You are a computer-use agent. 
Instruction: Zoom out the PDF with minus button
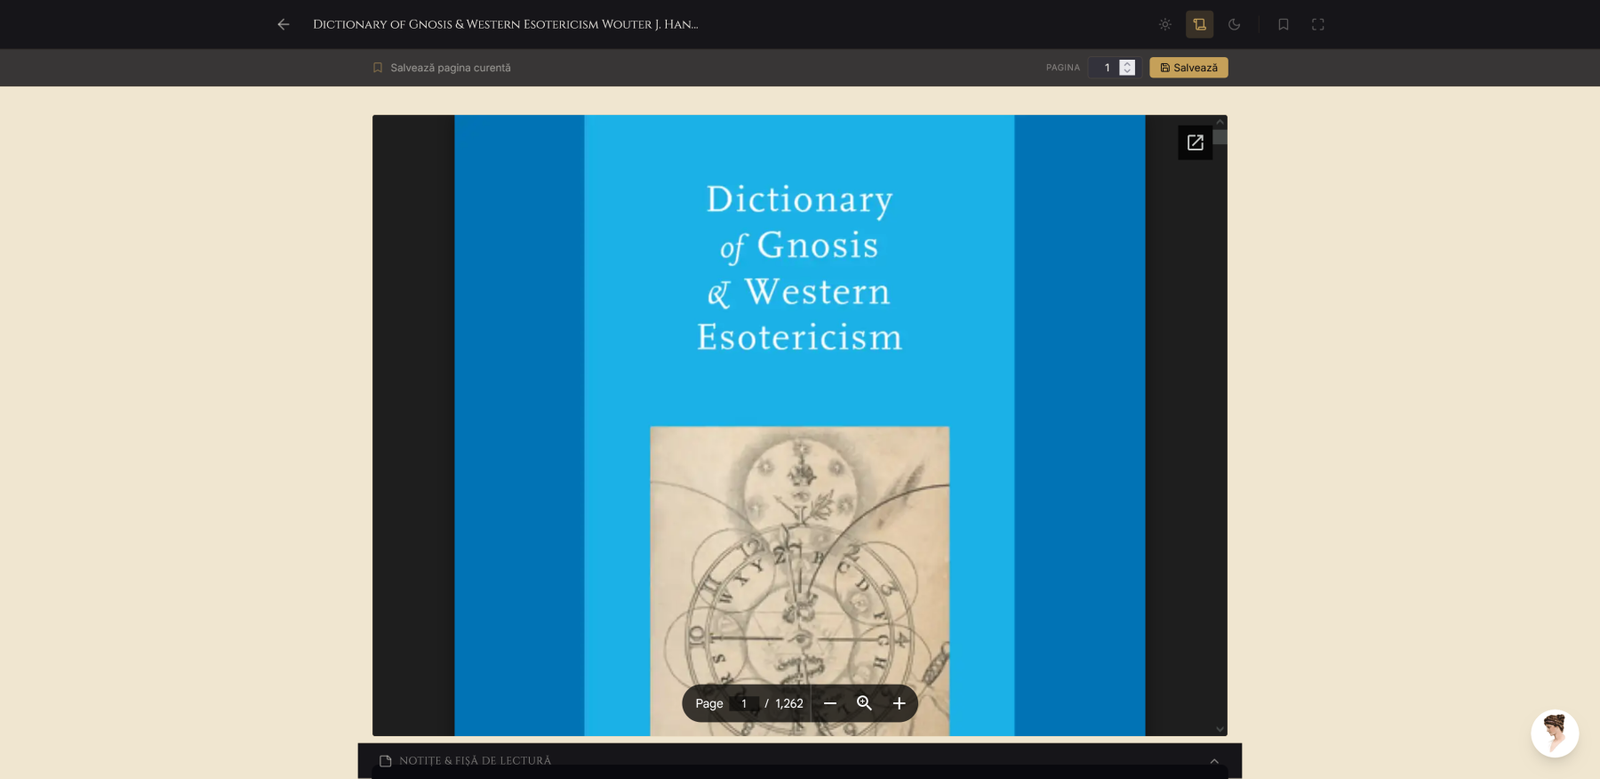[x=830, y=704]
